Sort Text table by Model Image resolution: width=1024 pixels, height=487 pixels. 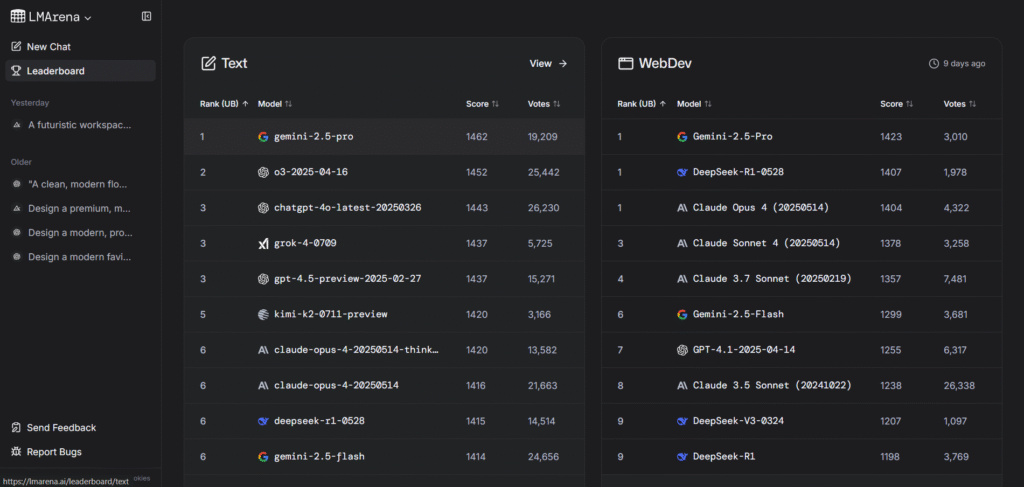click(275, 104)
